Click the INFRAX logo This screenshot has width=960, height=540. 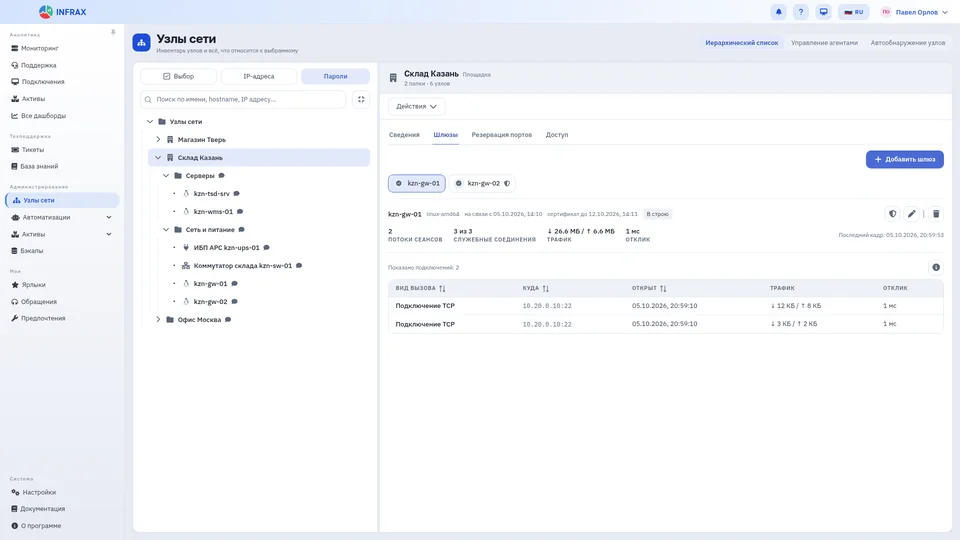(x=62, y=12)
